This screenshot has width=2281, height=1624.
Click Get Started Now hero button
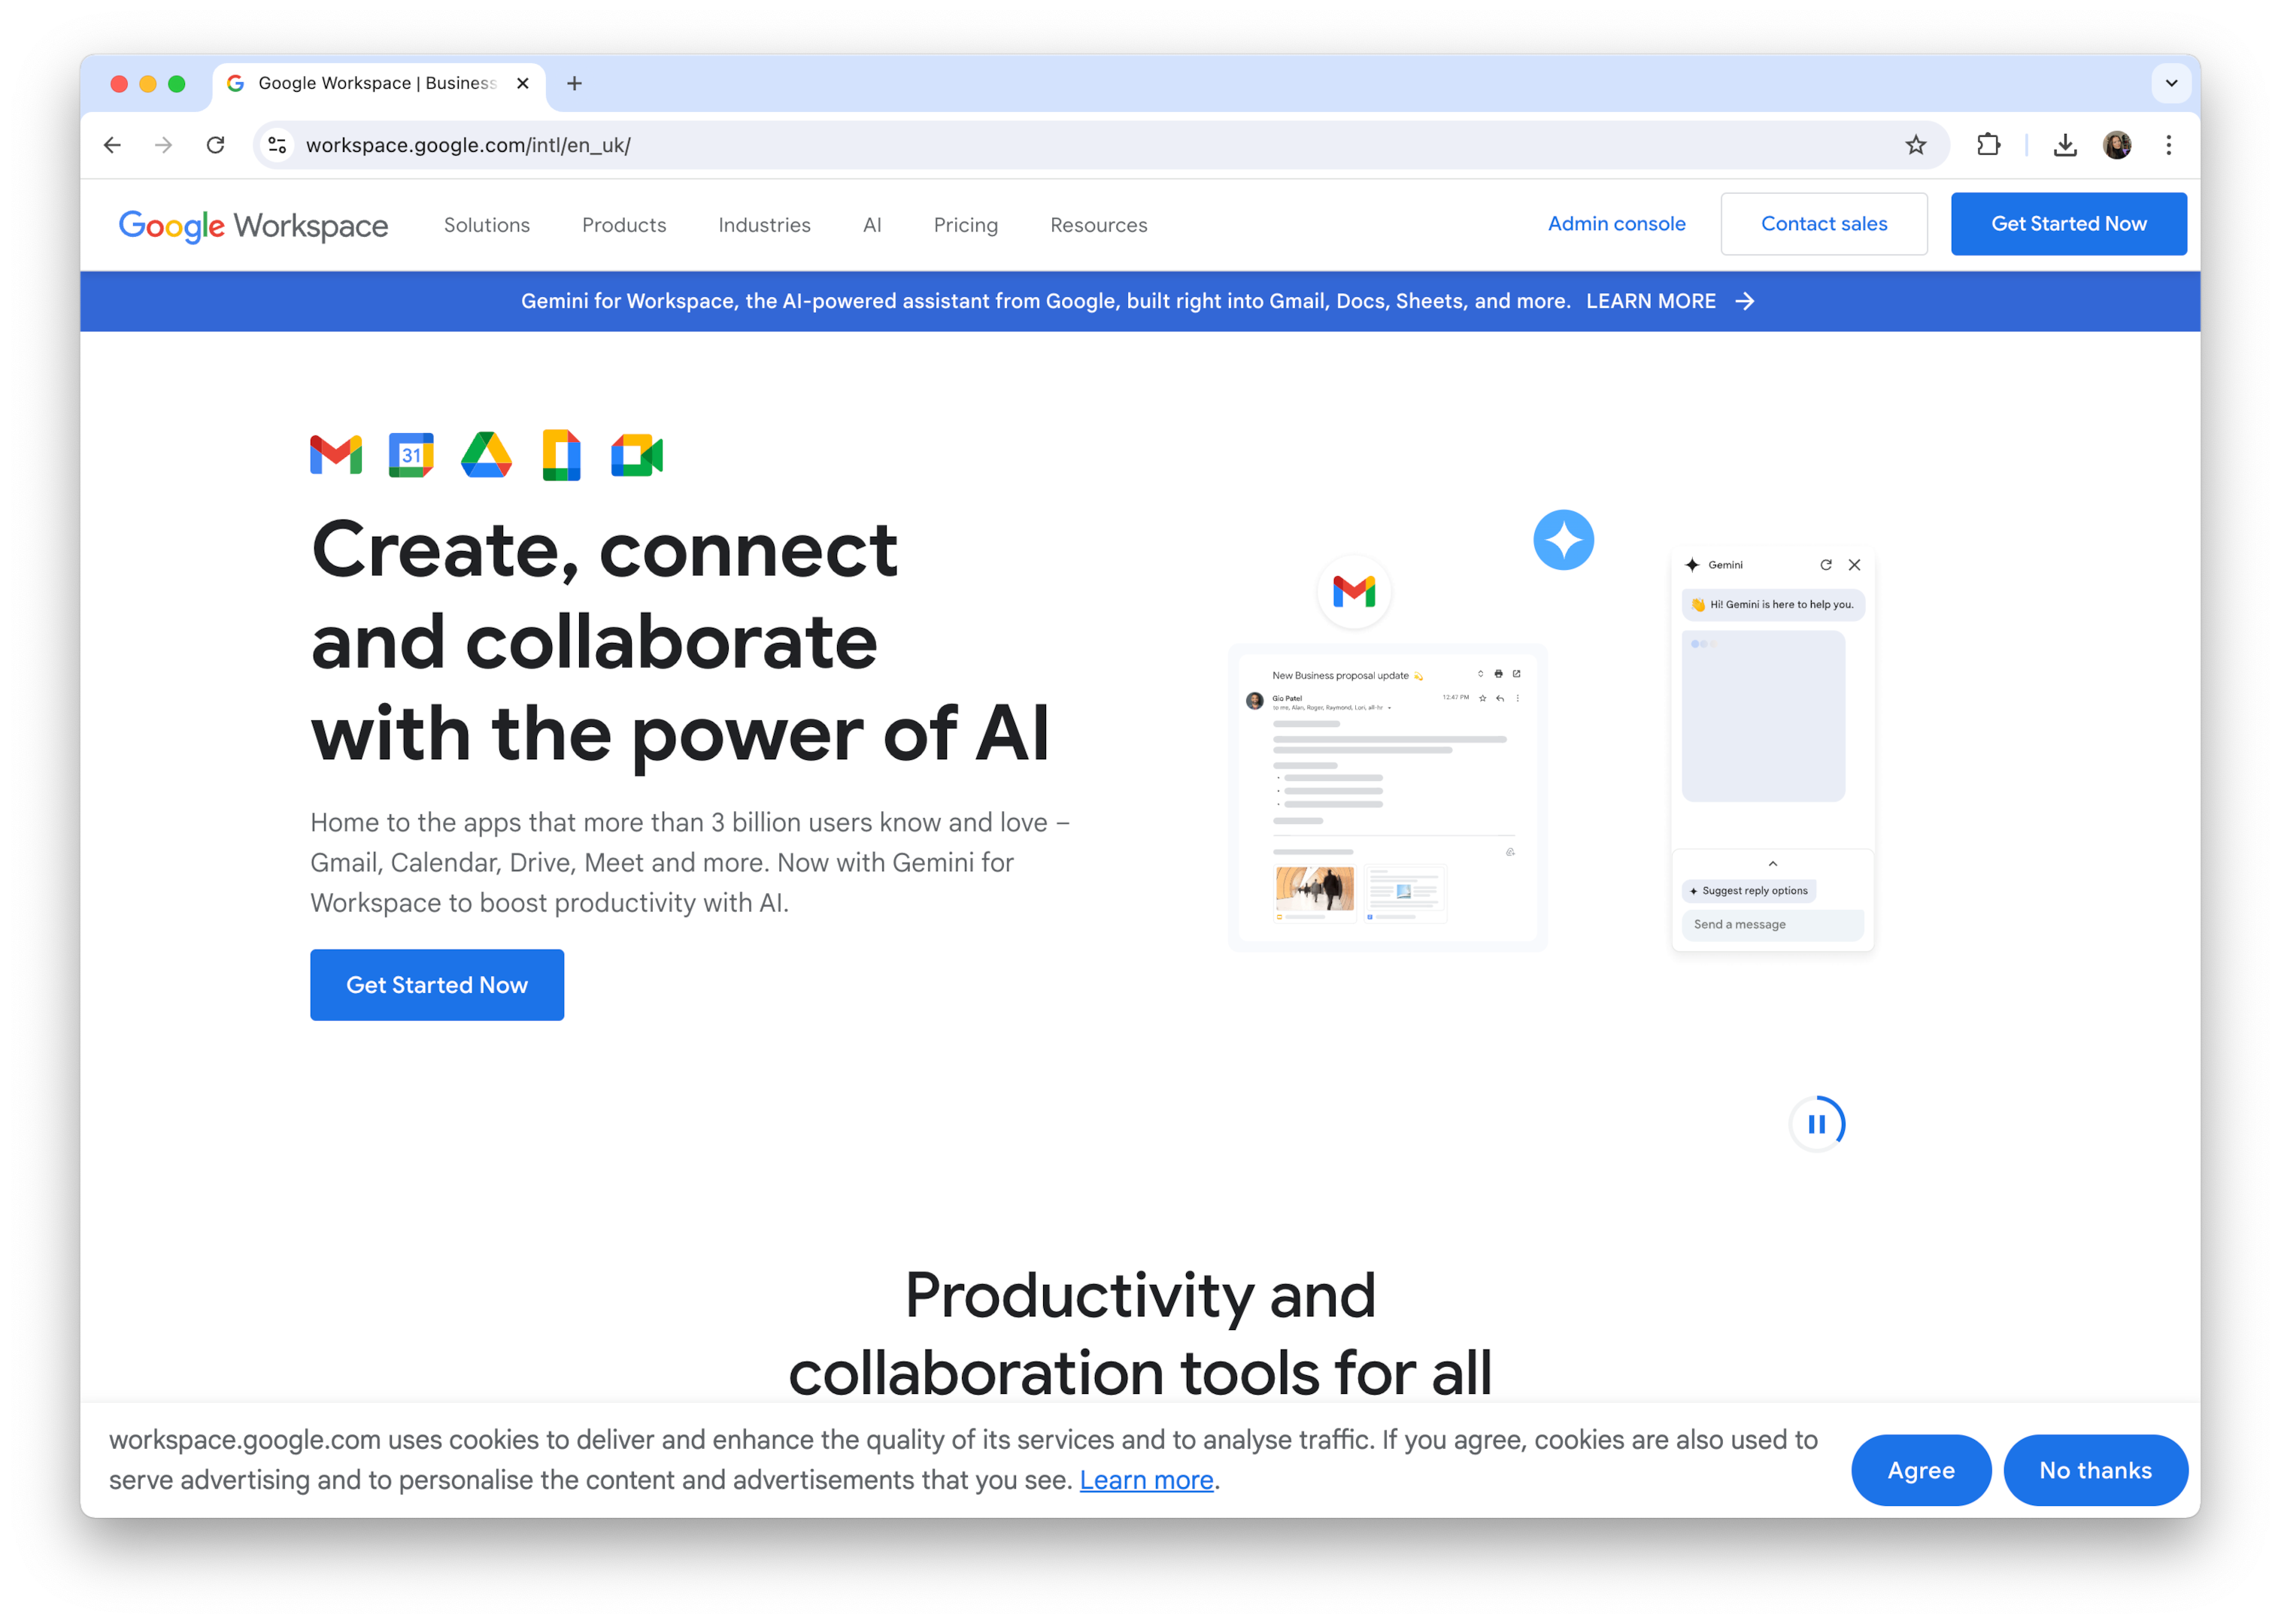pyautogui.click(x=438, y=984)
